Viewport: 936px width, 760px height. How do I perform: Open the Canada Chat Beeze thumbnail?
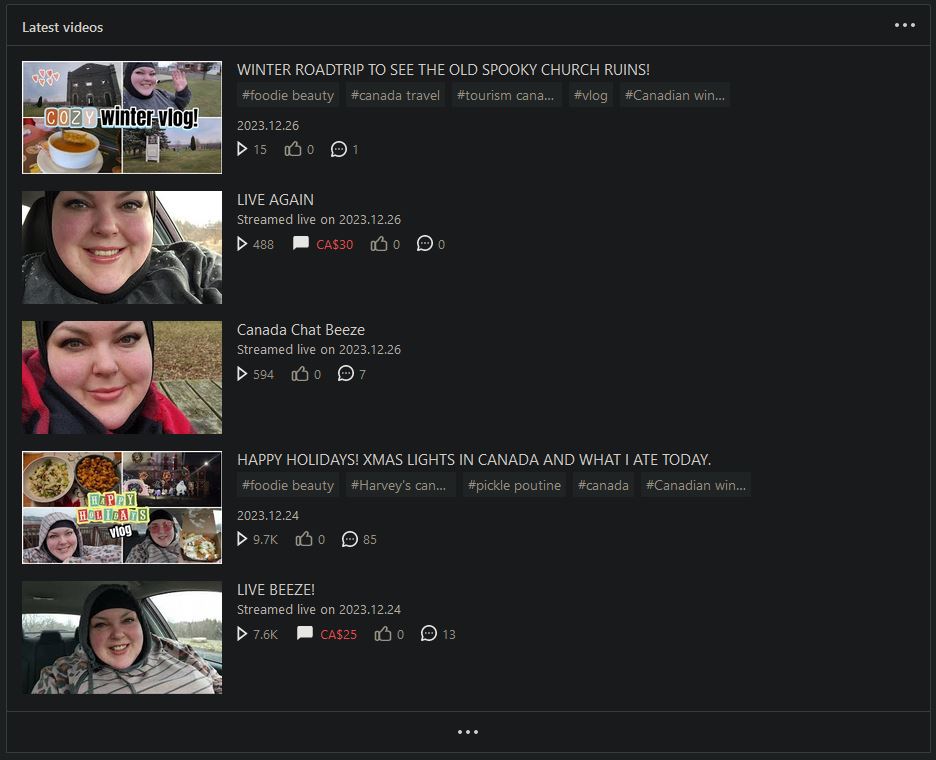click(122, 377)
